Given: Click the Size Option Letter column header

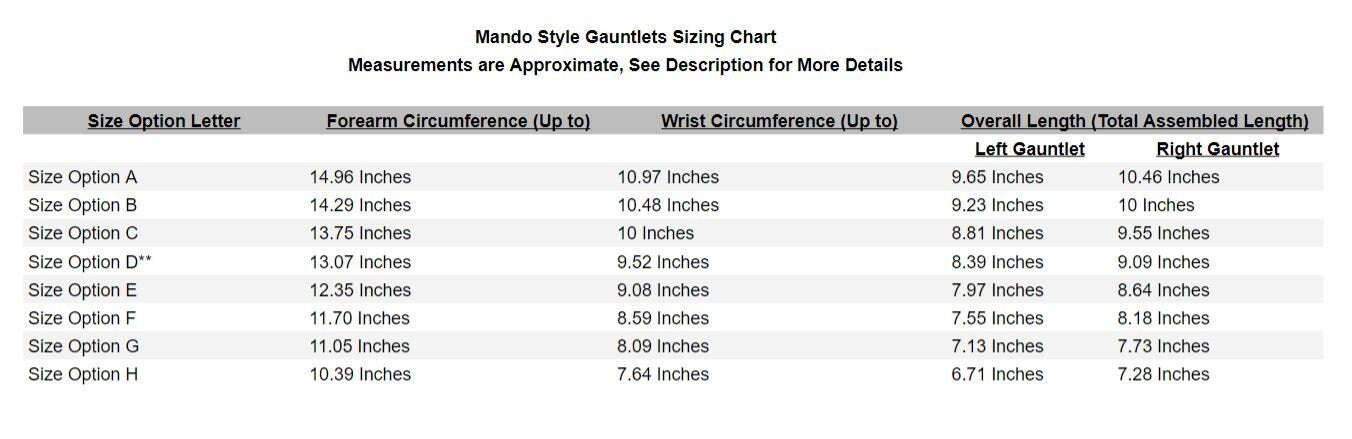Looking at the screenshot, I should tap(164, 121).
